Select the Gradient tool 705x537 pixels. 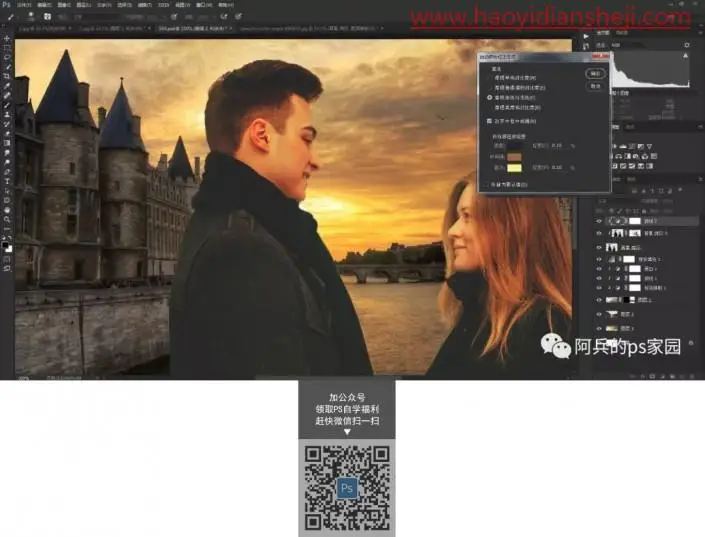click(7, 143)
